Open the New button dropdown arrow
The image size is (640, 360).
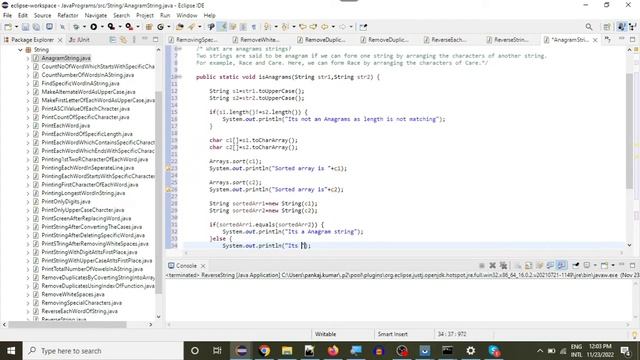click(16, 27)
